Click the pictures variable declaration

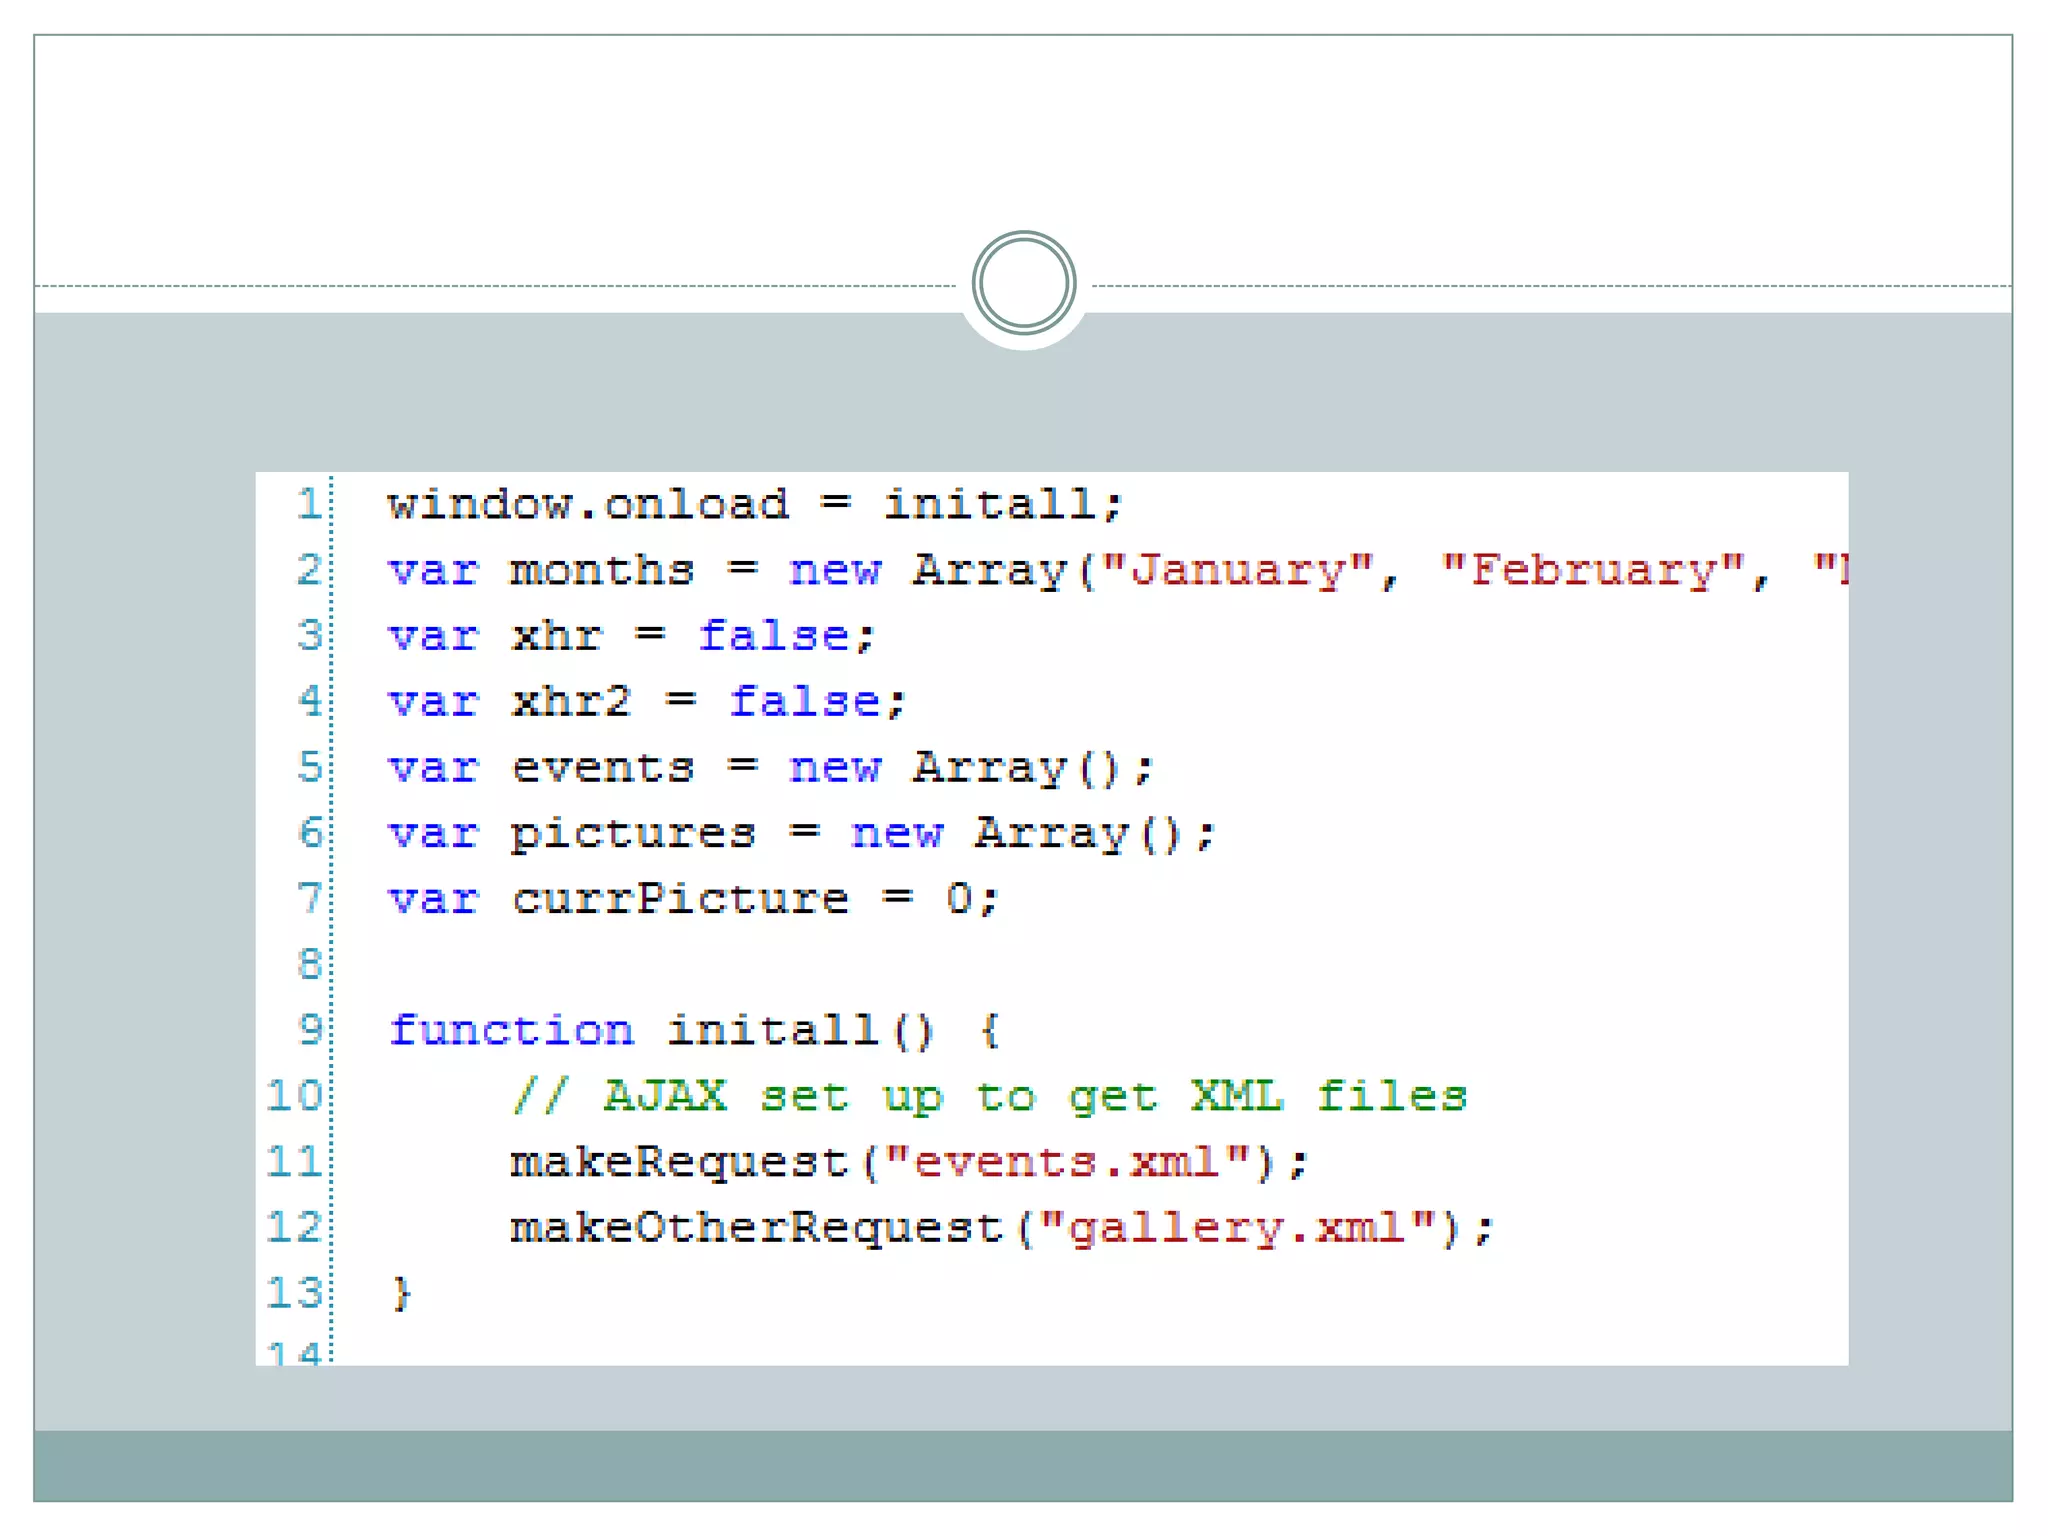(632, 834)
